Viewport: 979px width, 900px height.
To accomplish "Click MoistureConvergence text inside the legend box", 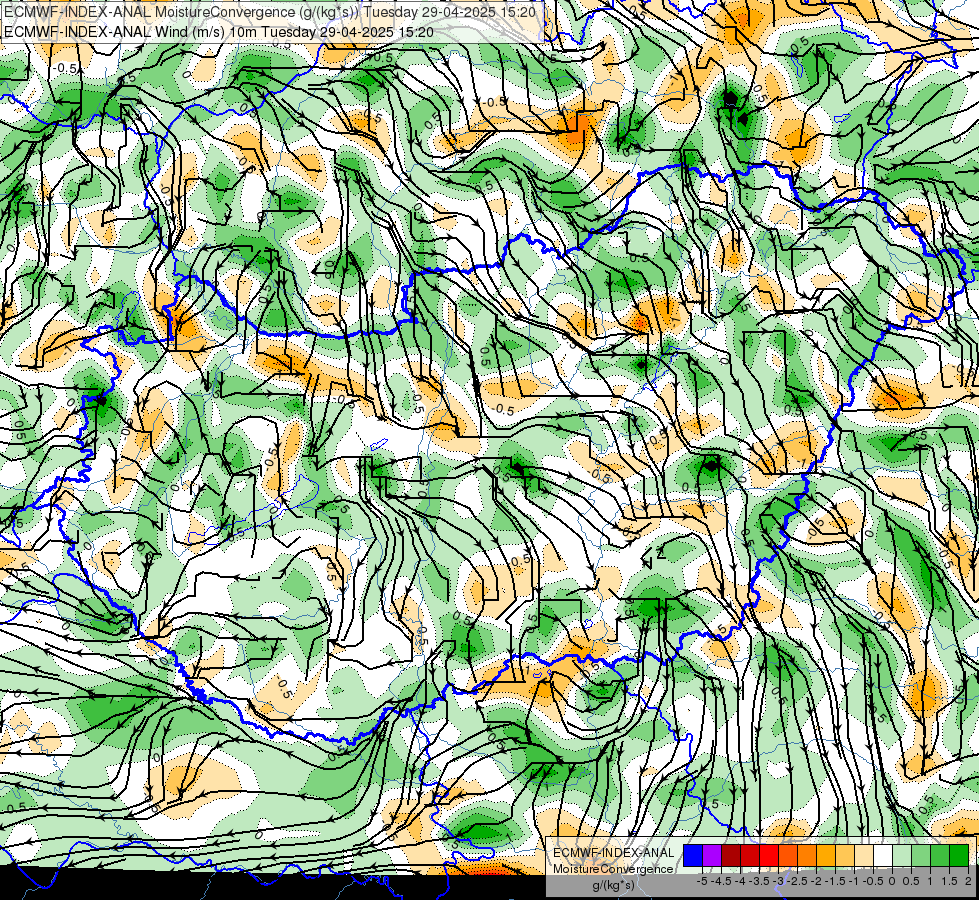I will click(613, 869).
